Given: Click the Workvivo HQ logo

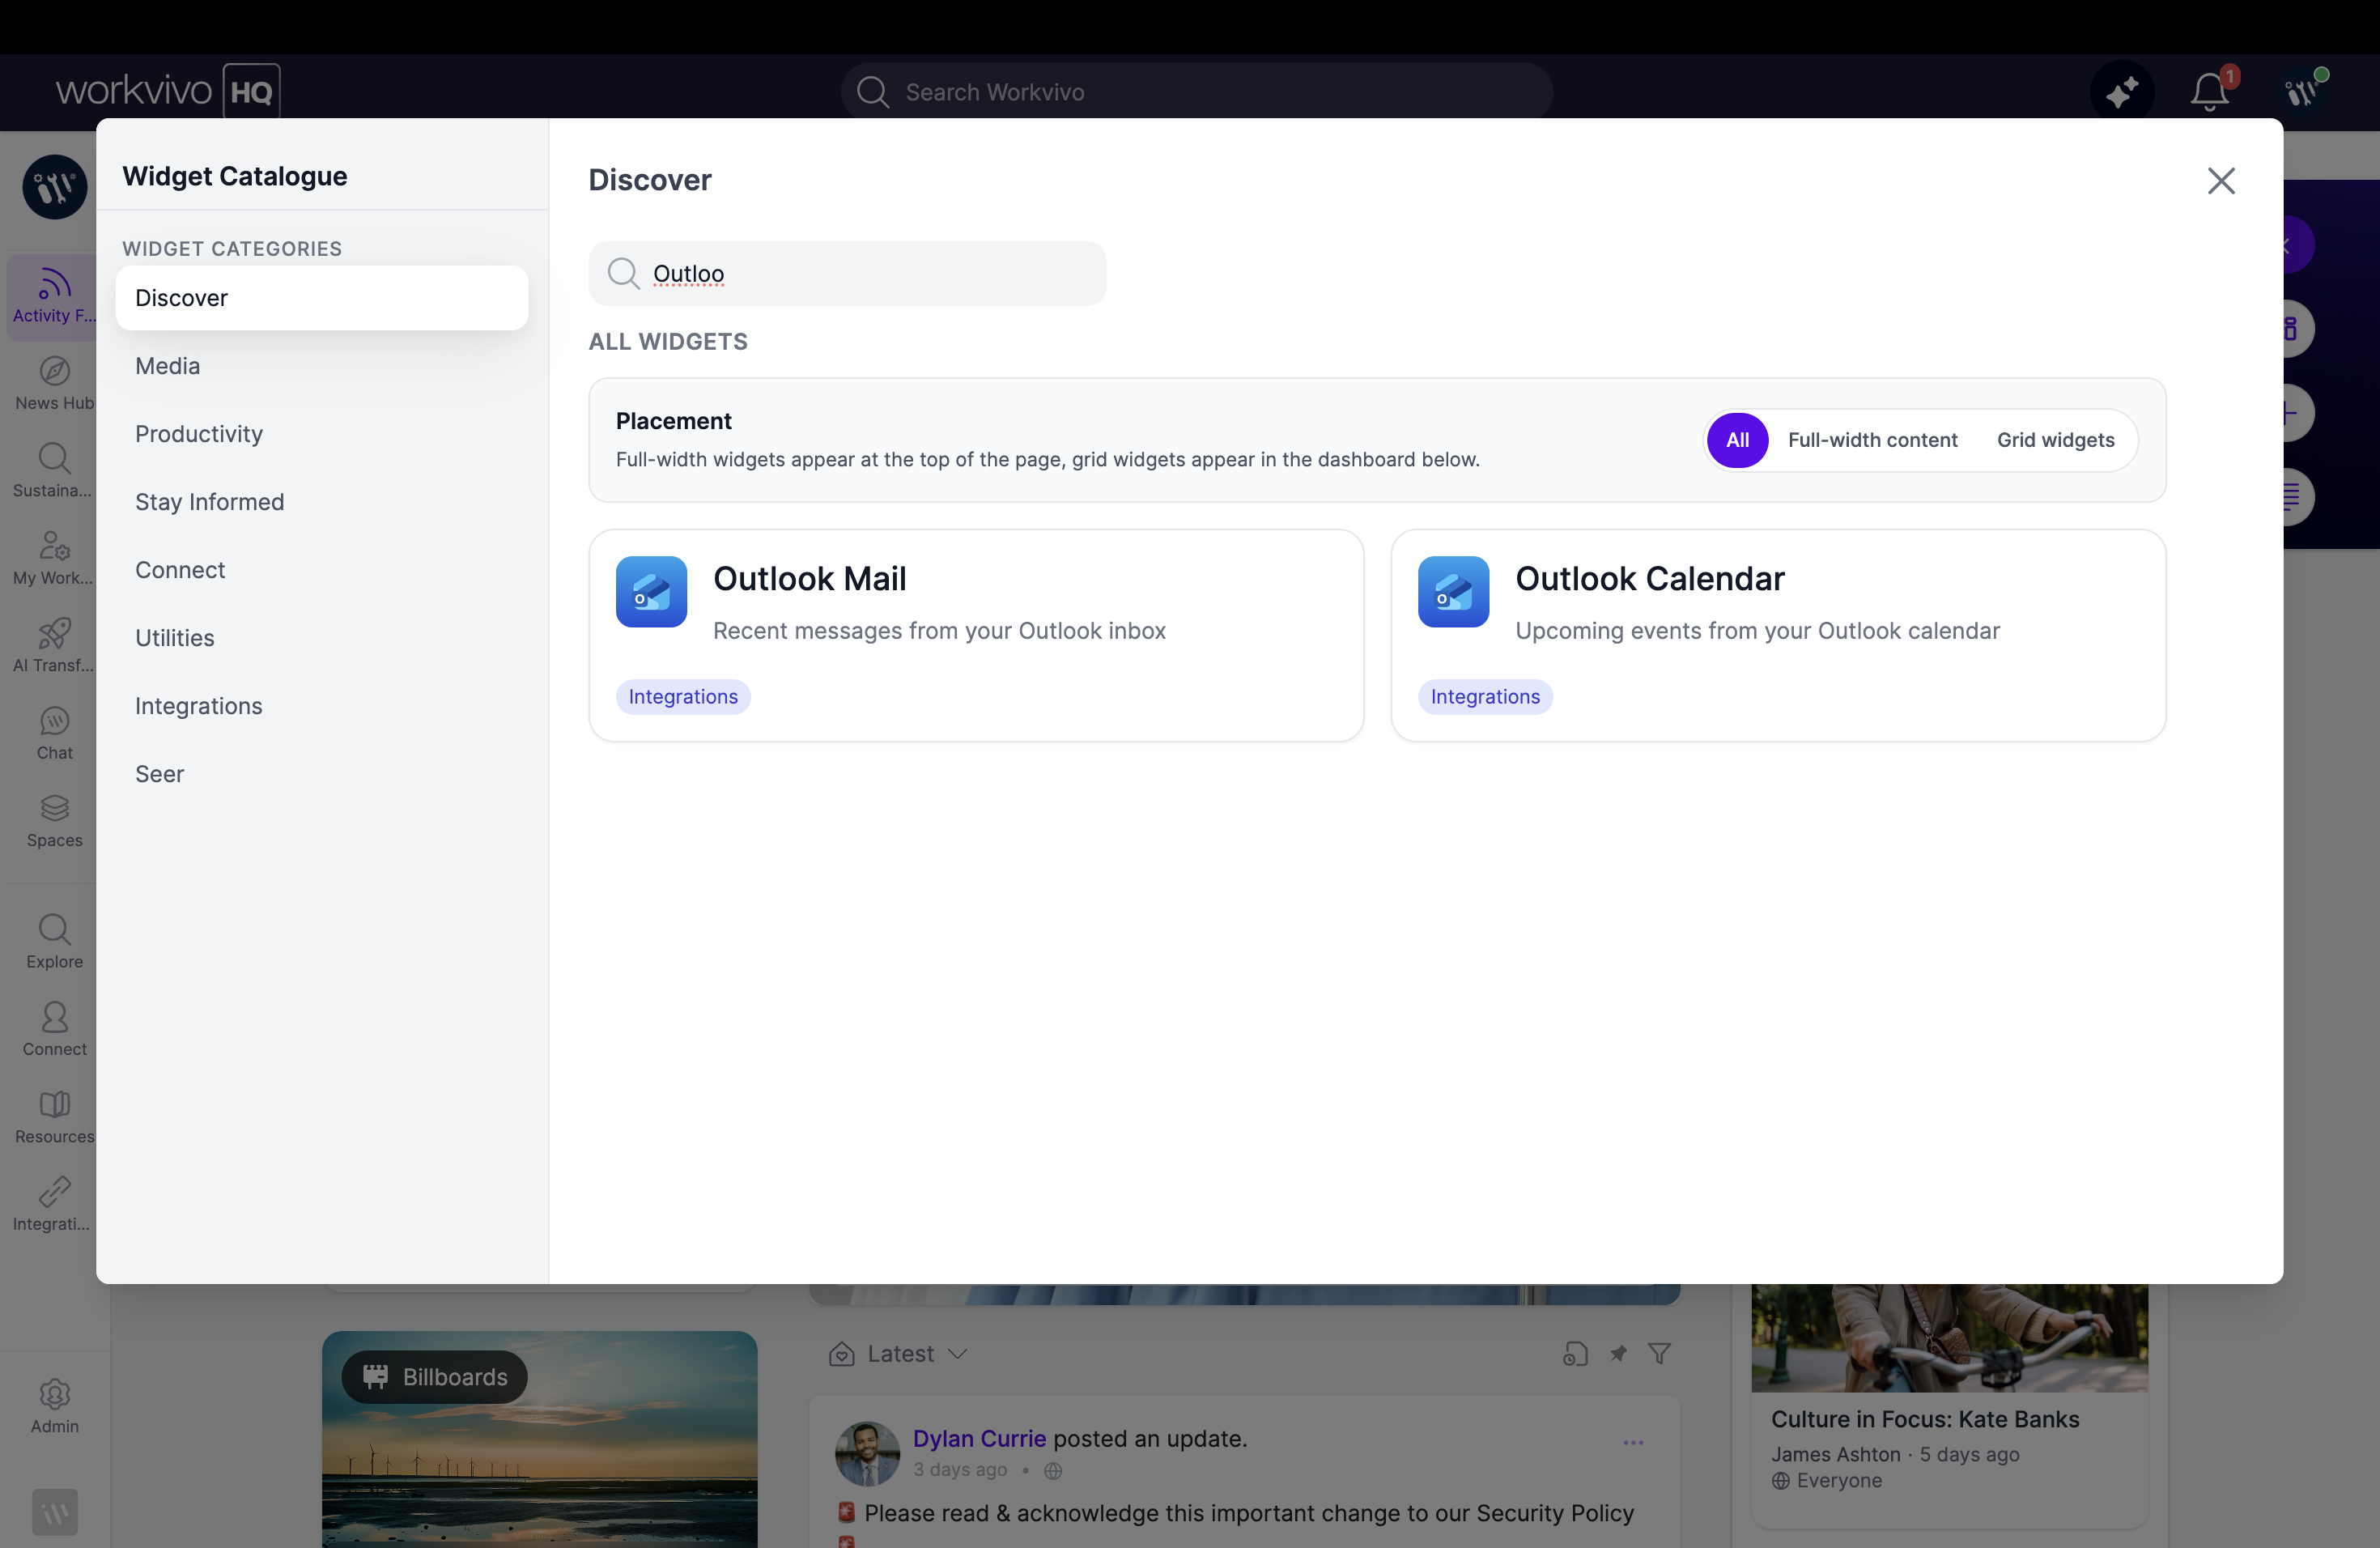Looking at the screenshot, I should [168, 91].
